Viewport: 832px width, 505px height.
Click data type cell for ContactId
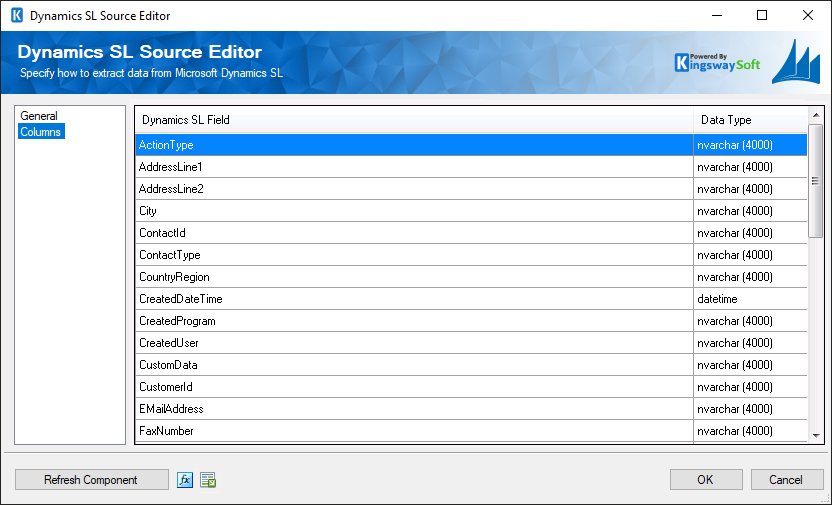(750, 233)
